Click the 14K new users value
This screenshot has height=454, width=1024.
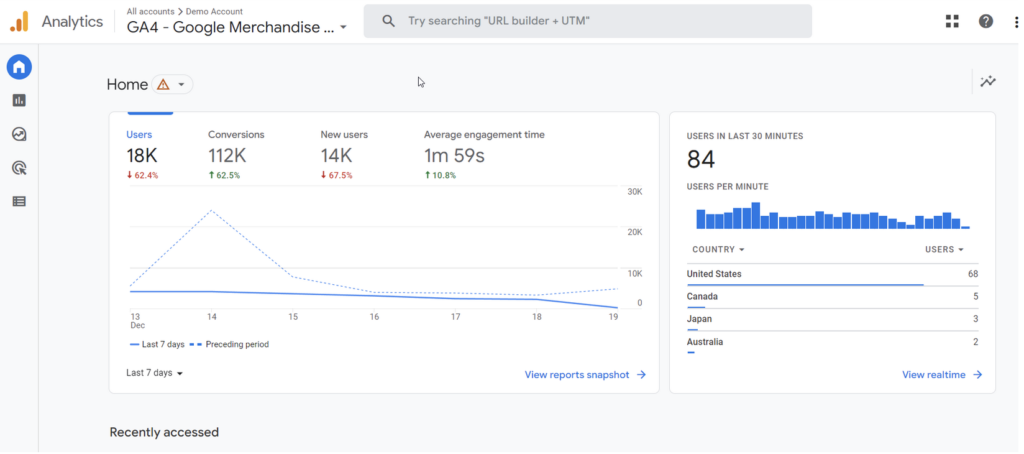click(336, 155)
